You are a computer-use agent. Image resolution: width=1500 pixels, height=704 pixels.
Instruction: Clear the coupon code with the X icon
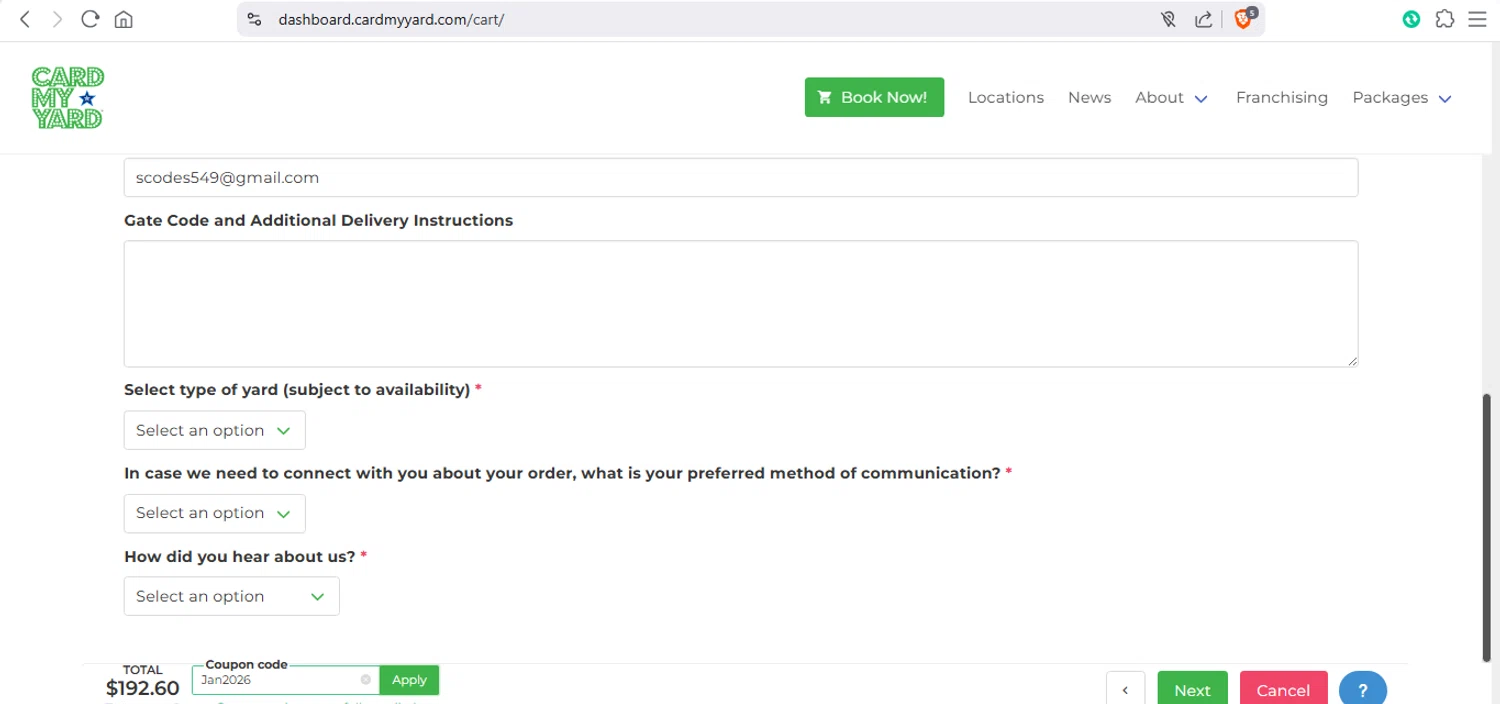pos(366,680)
